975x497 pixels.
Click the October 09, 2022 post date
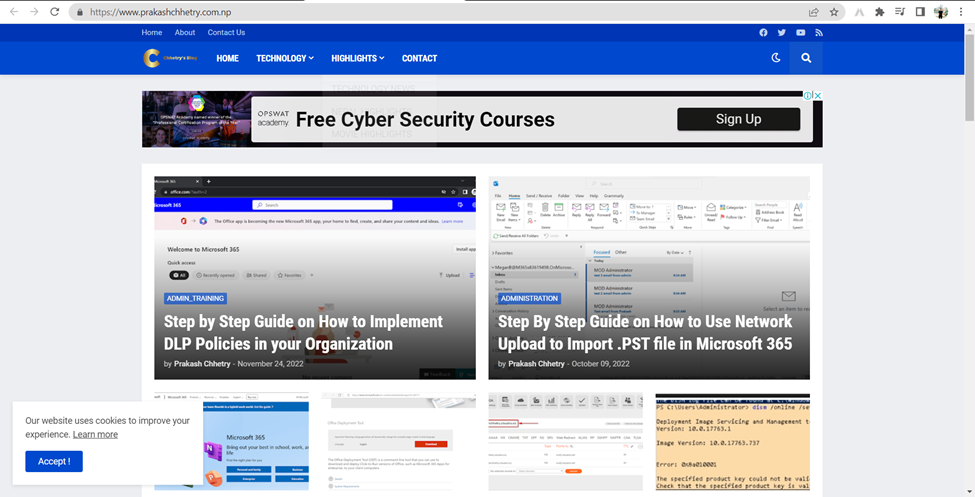click(601, 363)
